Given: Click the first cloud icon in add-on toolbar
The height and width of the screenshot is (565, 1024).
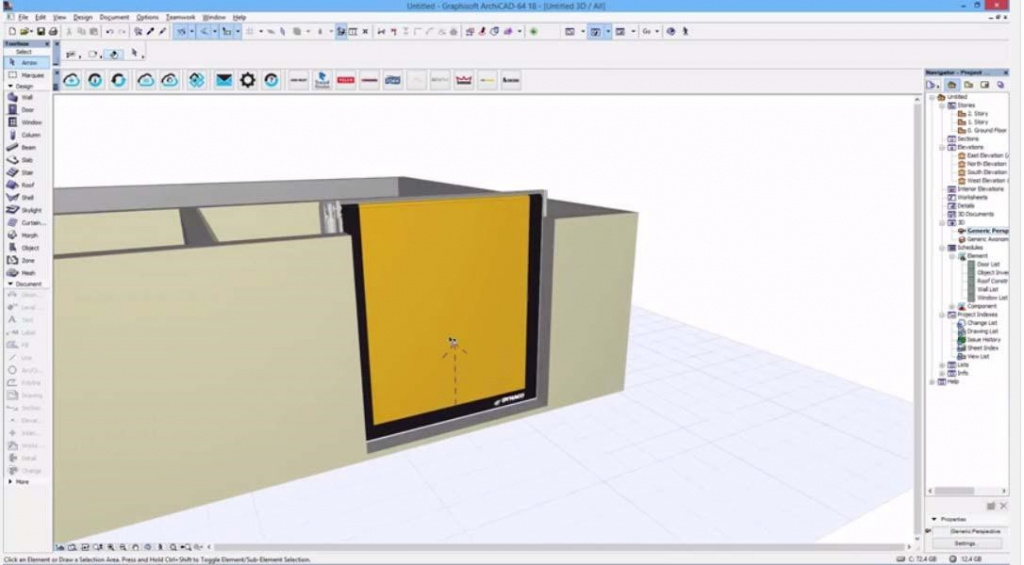Looking at the screenshot, I should pos(72,80).
